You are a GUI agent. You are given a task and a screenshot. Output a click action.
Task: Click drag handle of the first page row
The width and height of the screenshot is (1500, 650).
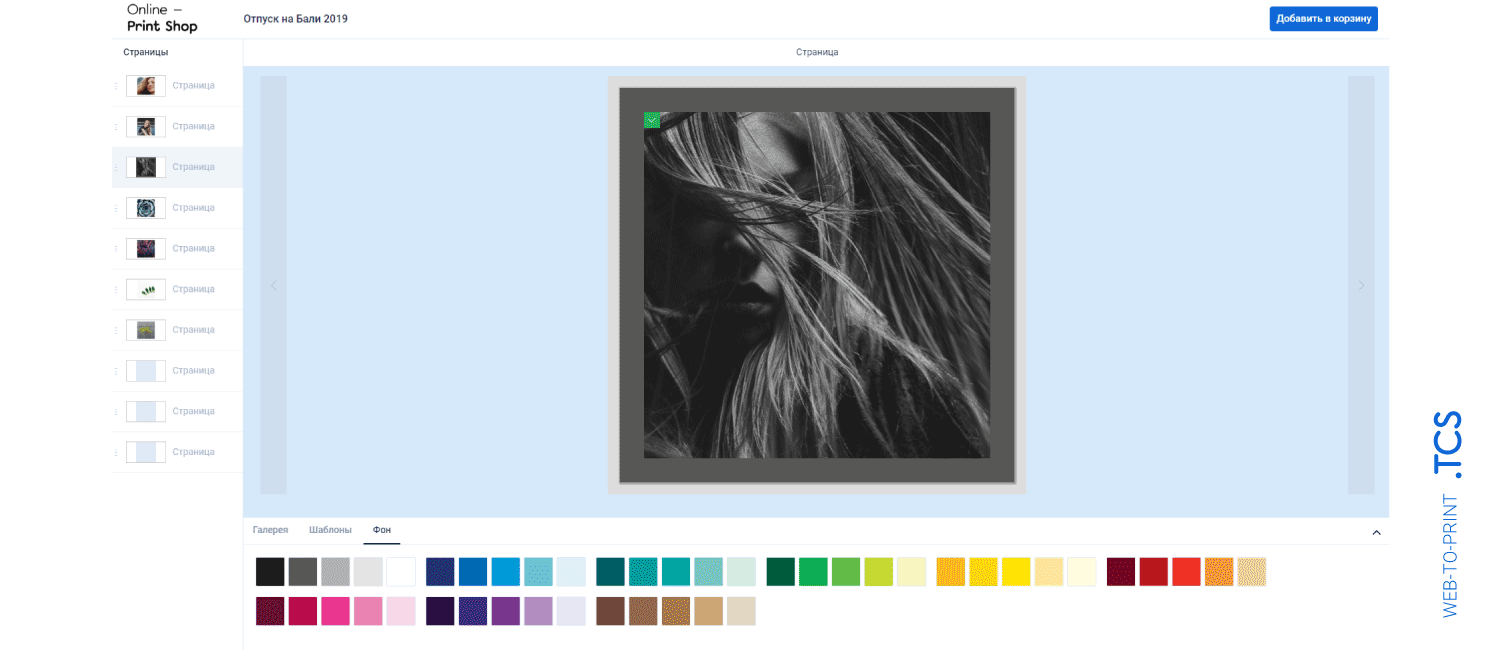tap(116, 86)
